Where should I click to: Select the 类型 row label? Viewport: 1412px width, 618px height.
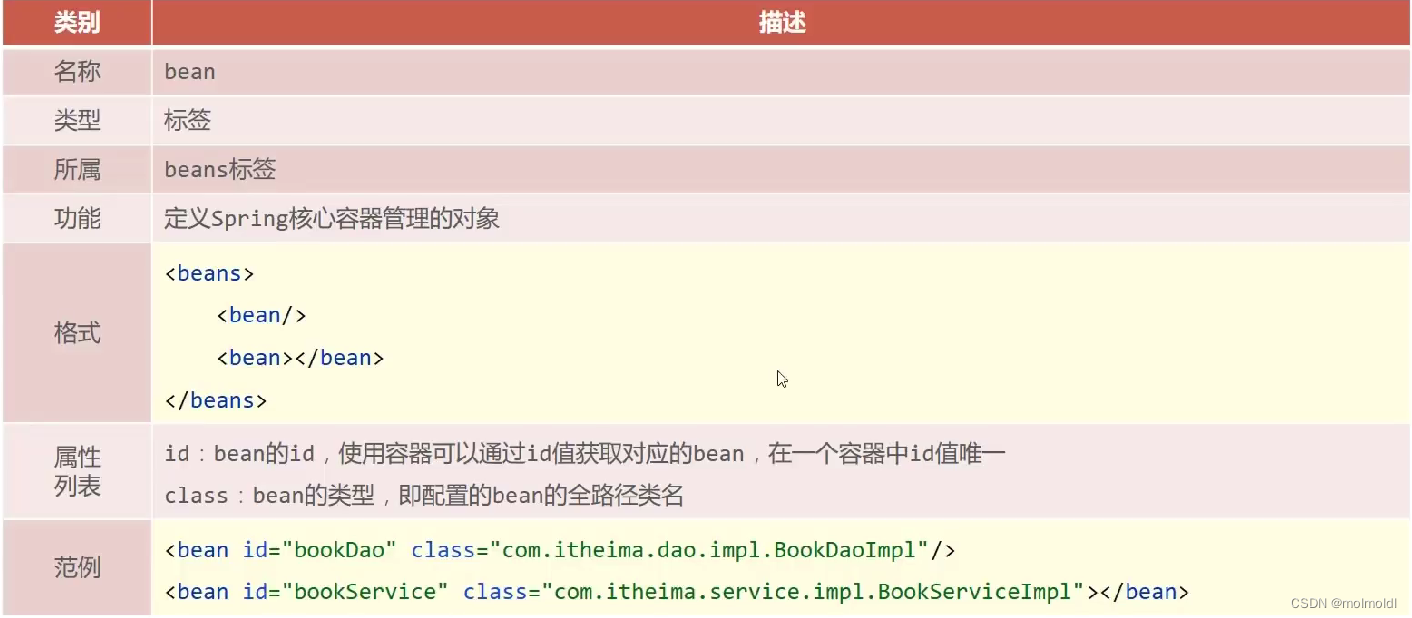pyautogui.click(x=76, y=120)
